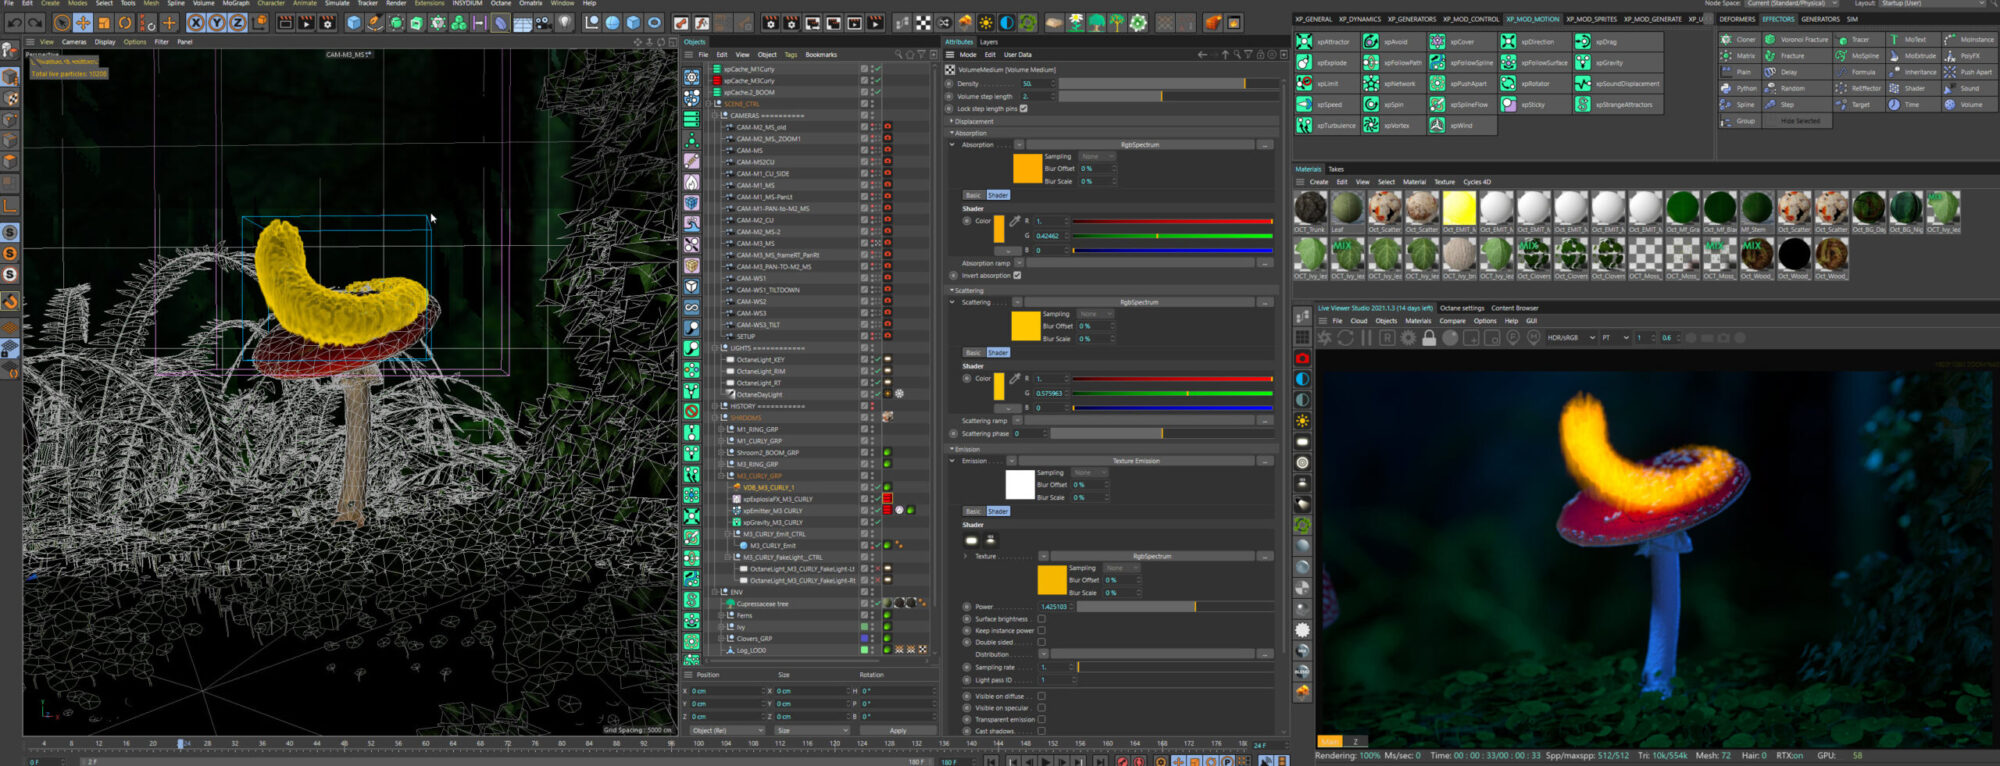Switch to XP_DYNAMICS tab
This screenshot has width=2000, height=766.
pos(1359,19)
